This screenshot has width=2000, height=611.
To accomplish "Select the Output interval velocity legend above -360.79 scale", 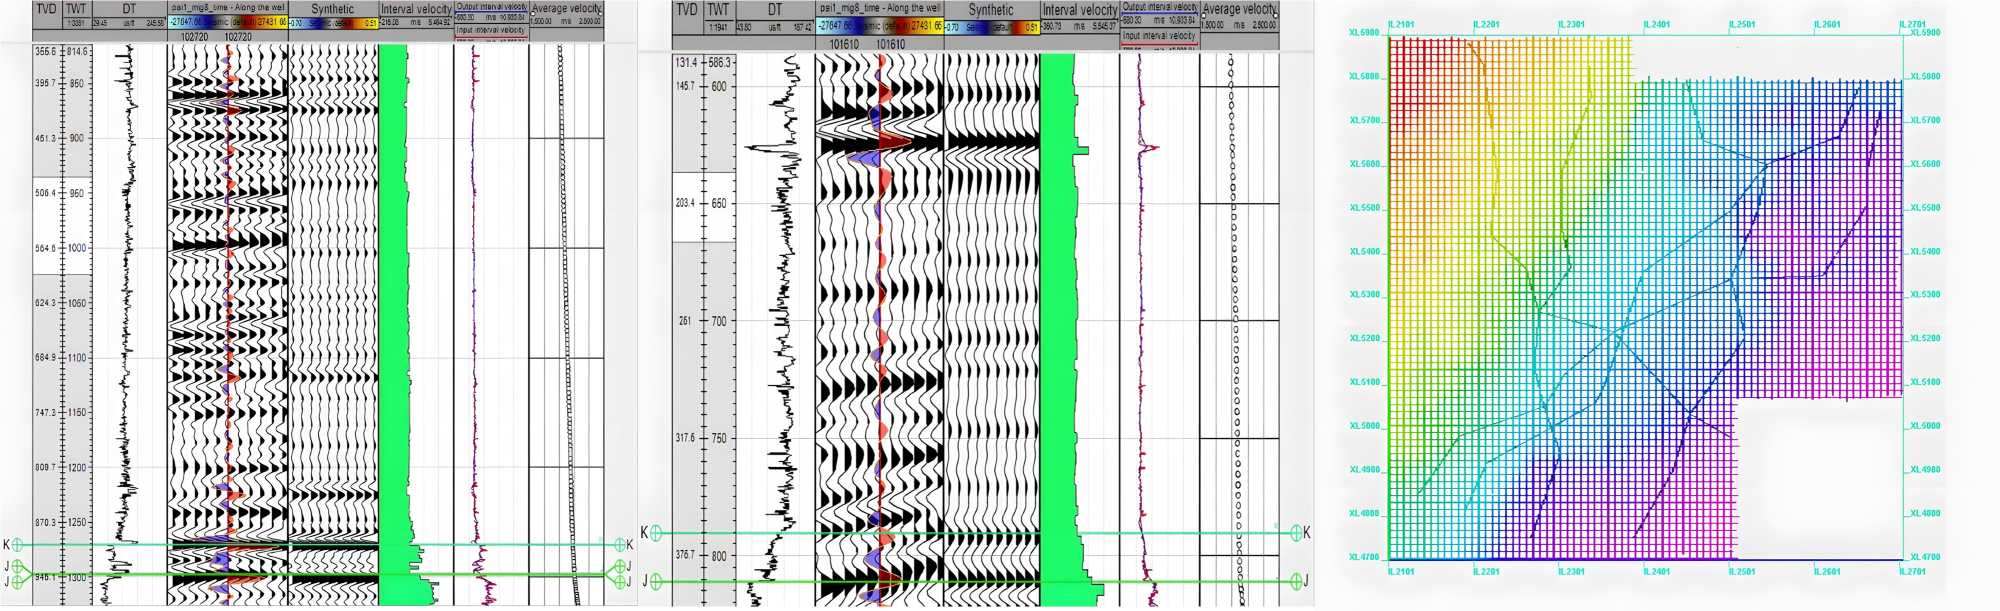I will click(1159, 7).
